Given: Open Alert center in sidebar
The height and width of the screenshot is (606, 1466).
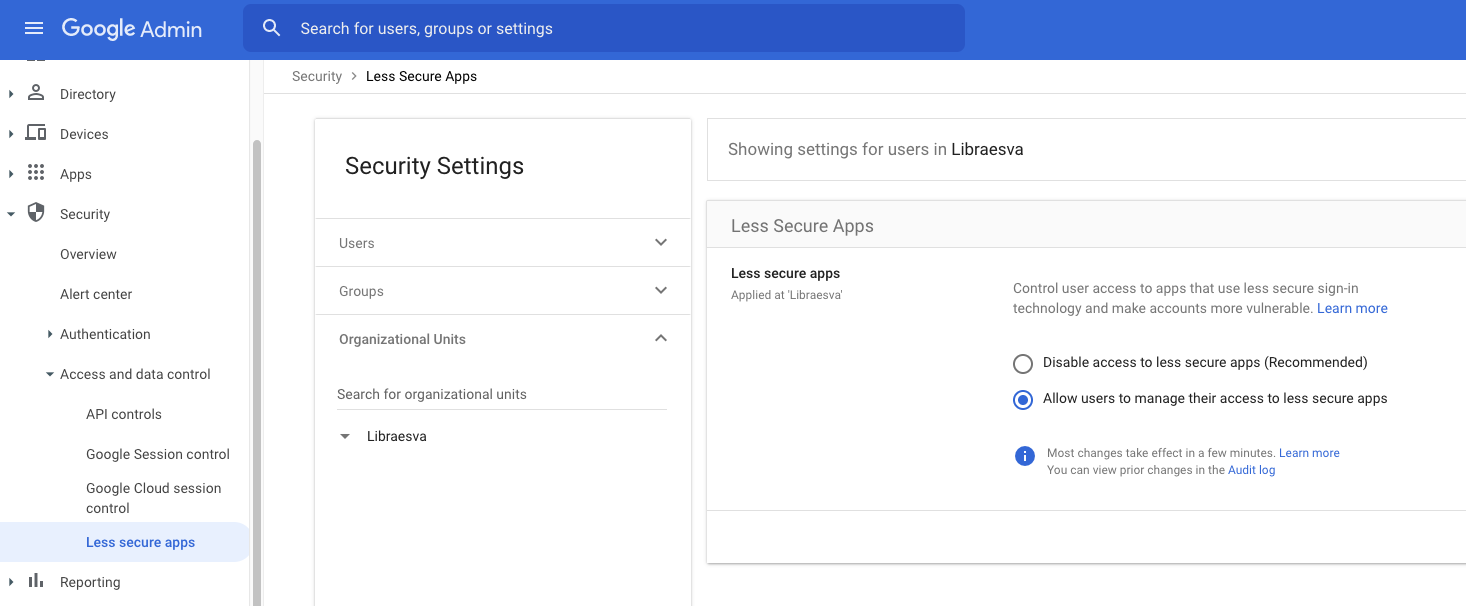Looking at the screenshot, I should [x=96, y=294].
